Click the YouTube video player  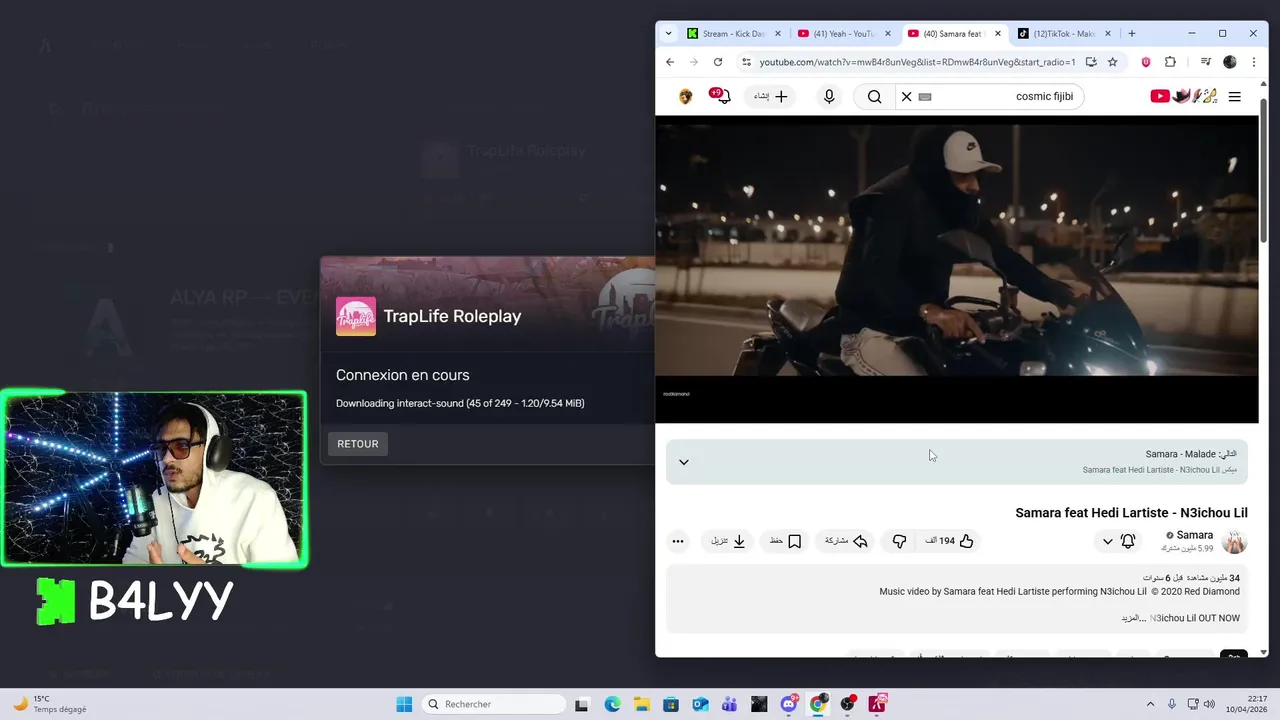click(x=957, y=269)
